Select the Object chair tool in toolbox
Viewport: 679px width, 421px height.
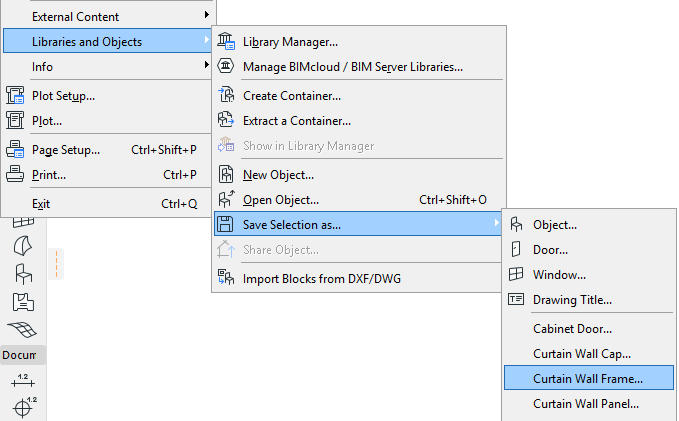point(21,274)
